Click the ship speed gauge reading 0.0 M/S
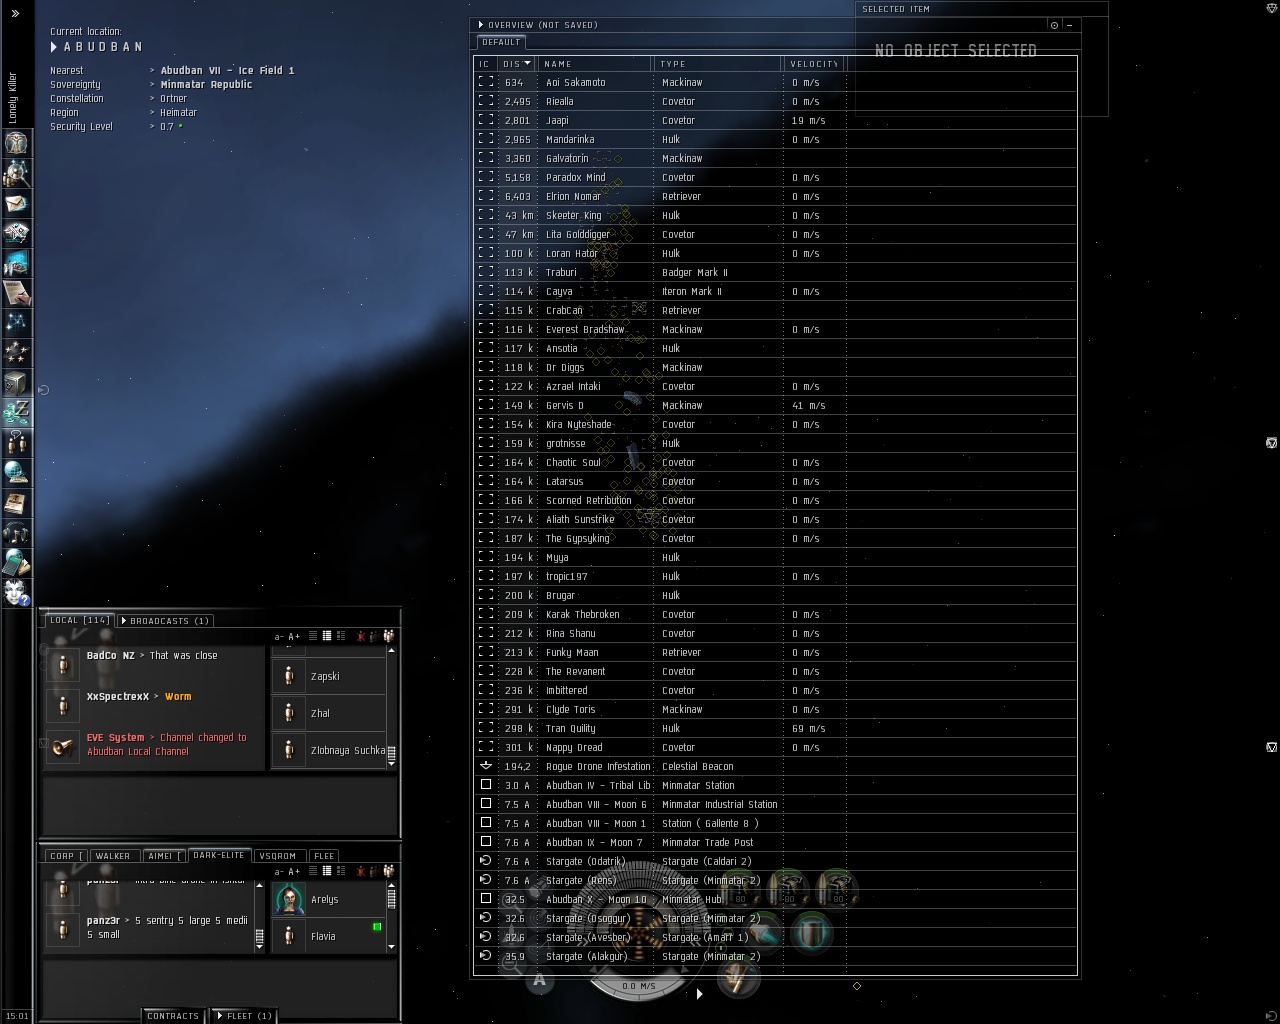Image resolution: width=1280 pixels, height=1024 pixels. point(639,986)
